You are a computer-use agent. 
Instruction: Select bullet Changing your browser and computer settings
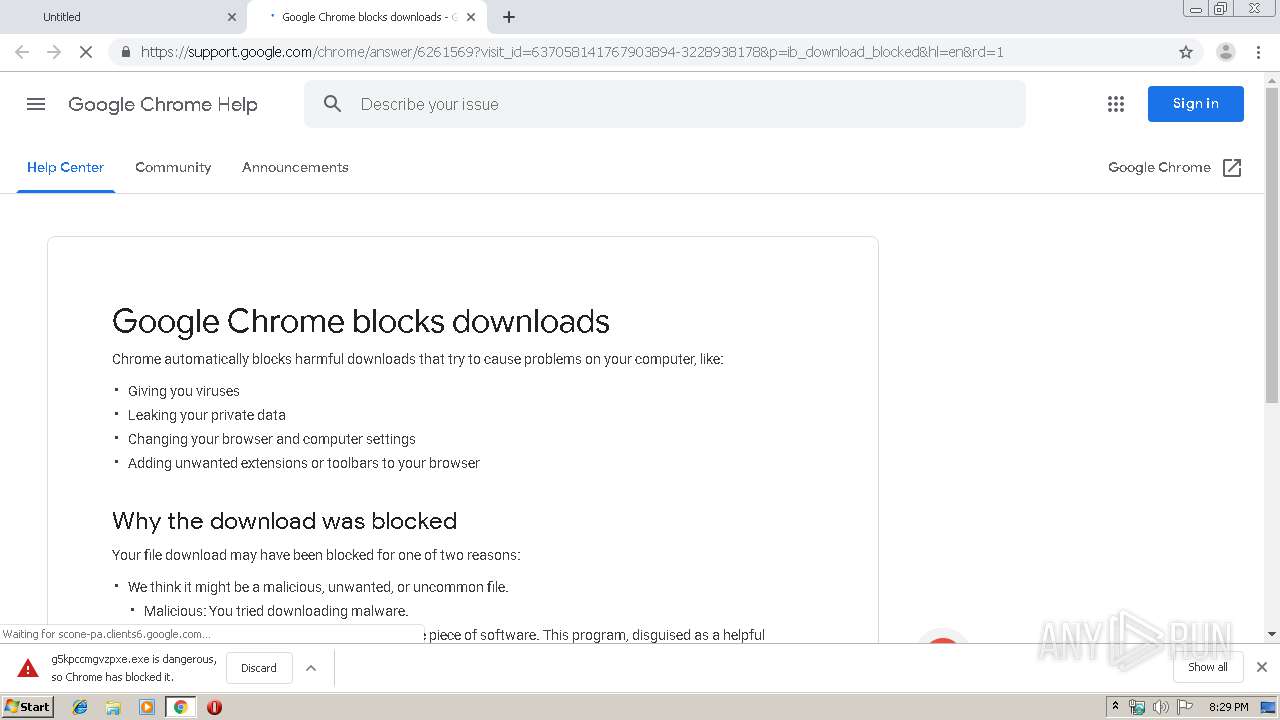(x=272, y=439)
